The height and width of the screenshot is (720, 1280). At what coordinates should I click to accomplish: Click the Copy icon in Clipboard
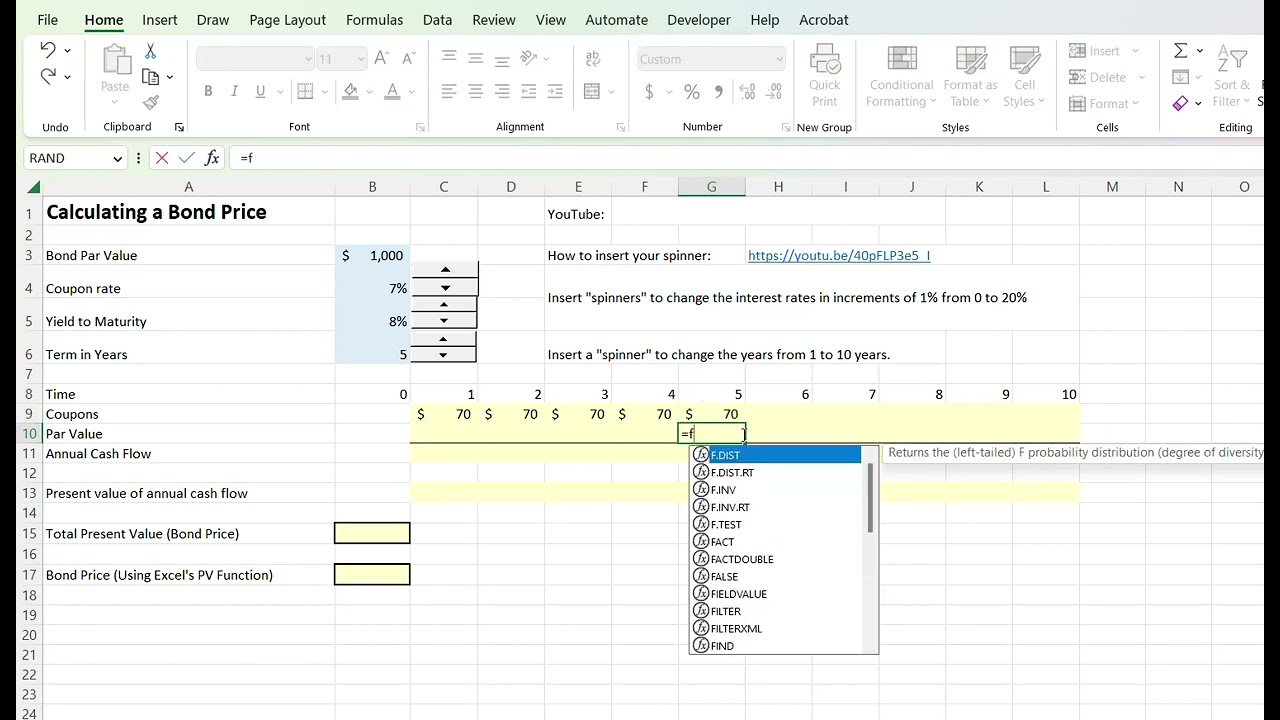[x=150, y=77]
